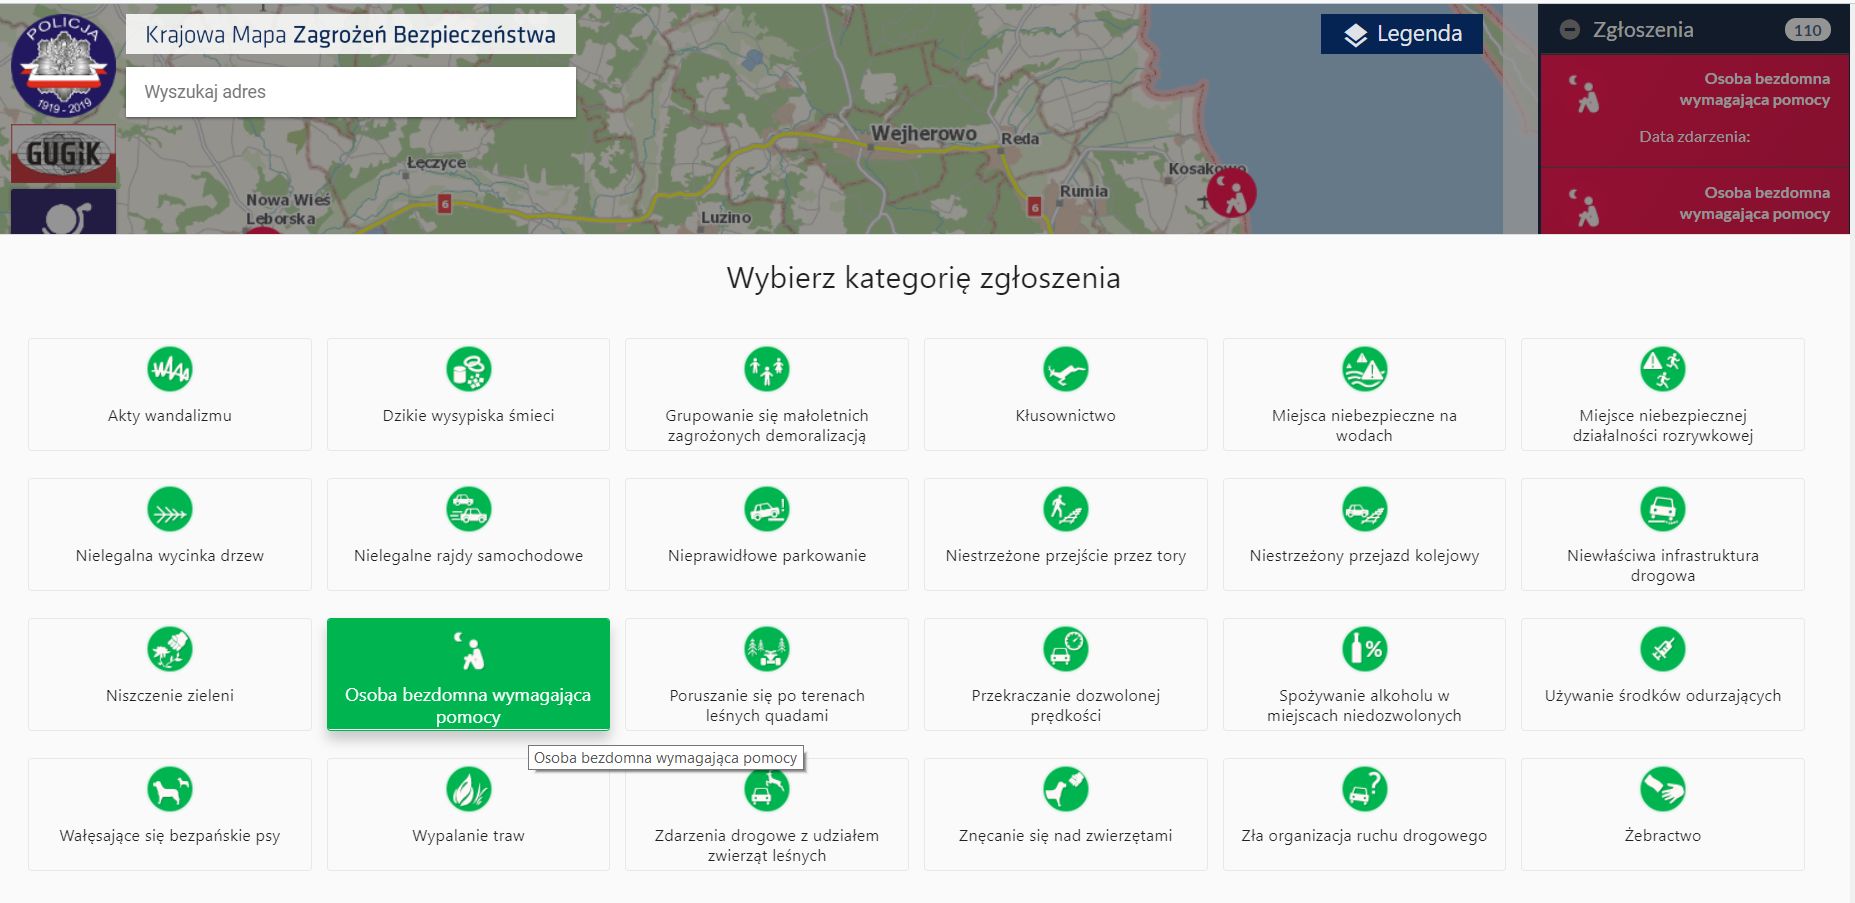Click the Kłusownictwo category icon
The width and height of the screenshot is (1855, 903).
click(1065, 370)
